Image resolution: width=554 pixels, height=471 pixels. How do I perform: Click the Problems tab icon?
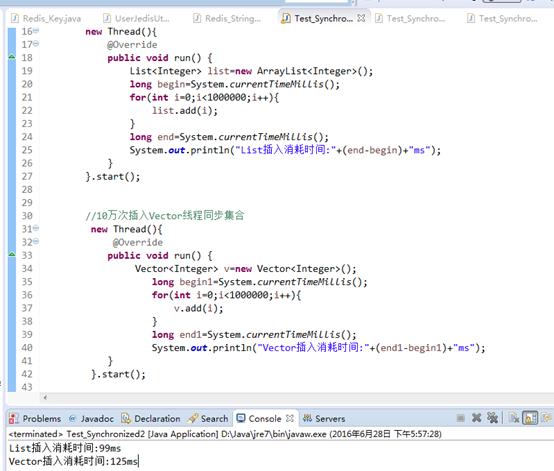point(14,418)
